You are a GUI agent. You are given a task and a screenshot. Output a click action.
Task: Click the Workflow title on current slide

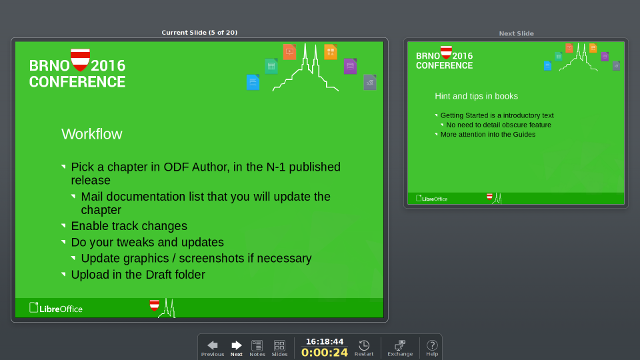point(92,134)
